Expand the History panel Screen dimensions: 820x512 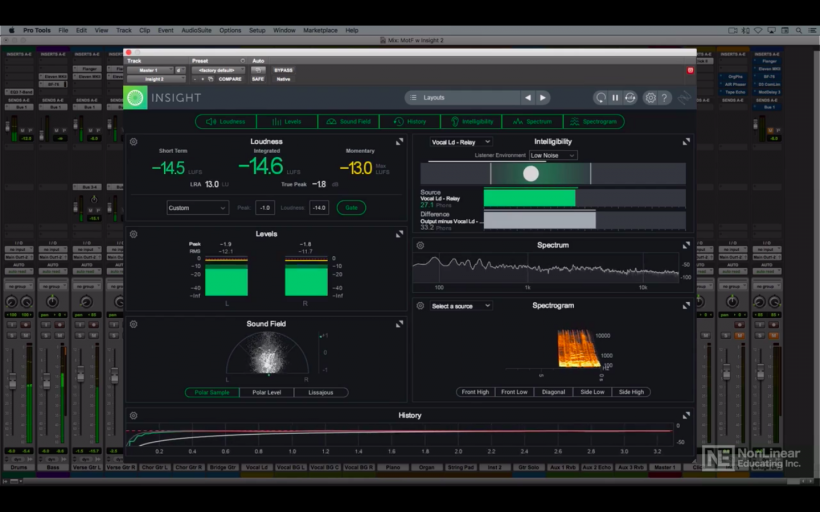tap(686, 415)
